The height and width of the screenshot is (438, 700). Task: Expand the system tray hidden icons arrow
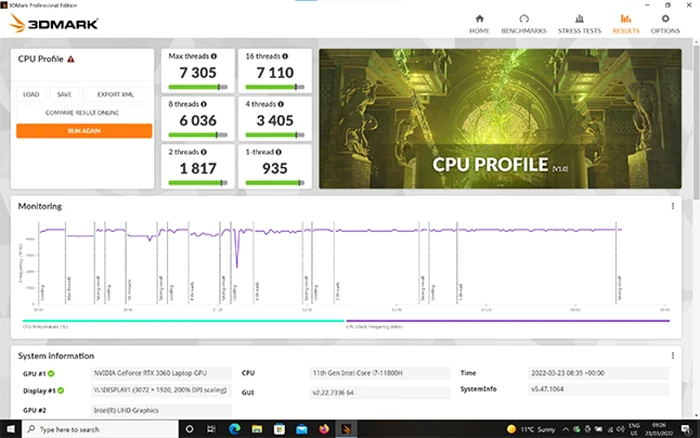566,430
